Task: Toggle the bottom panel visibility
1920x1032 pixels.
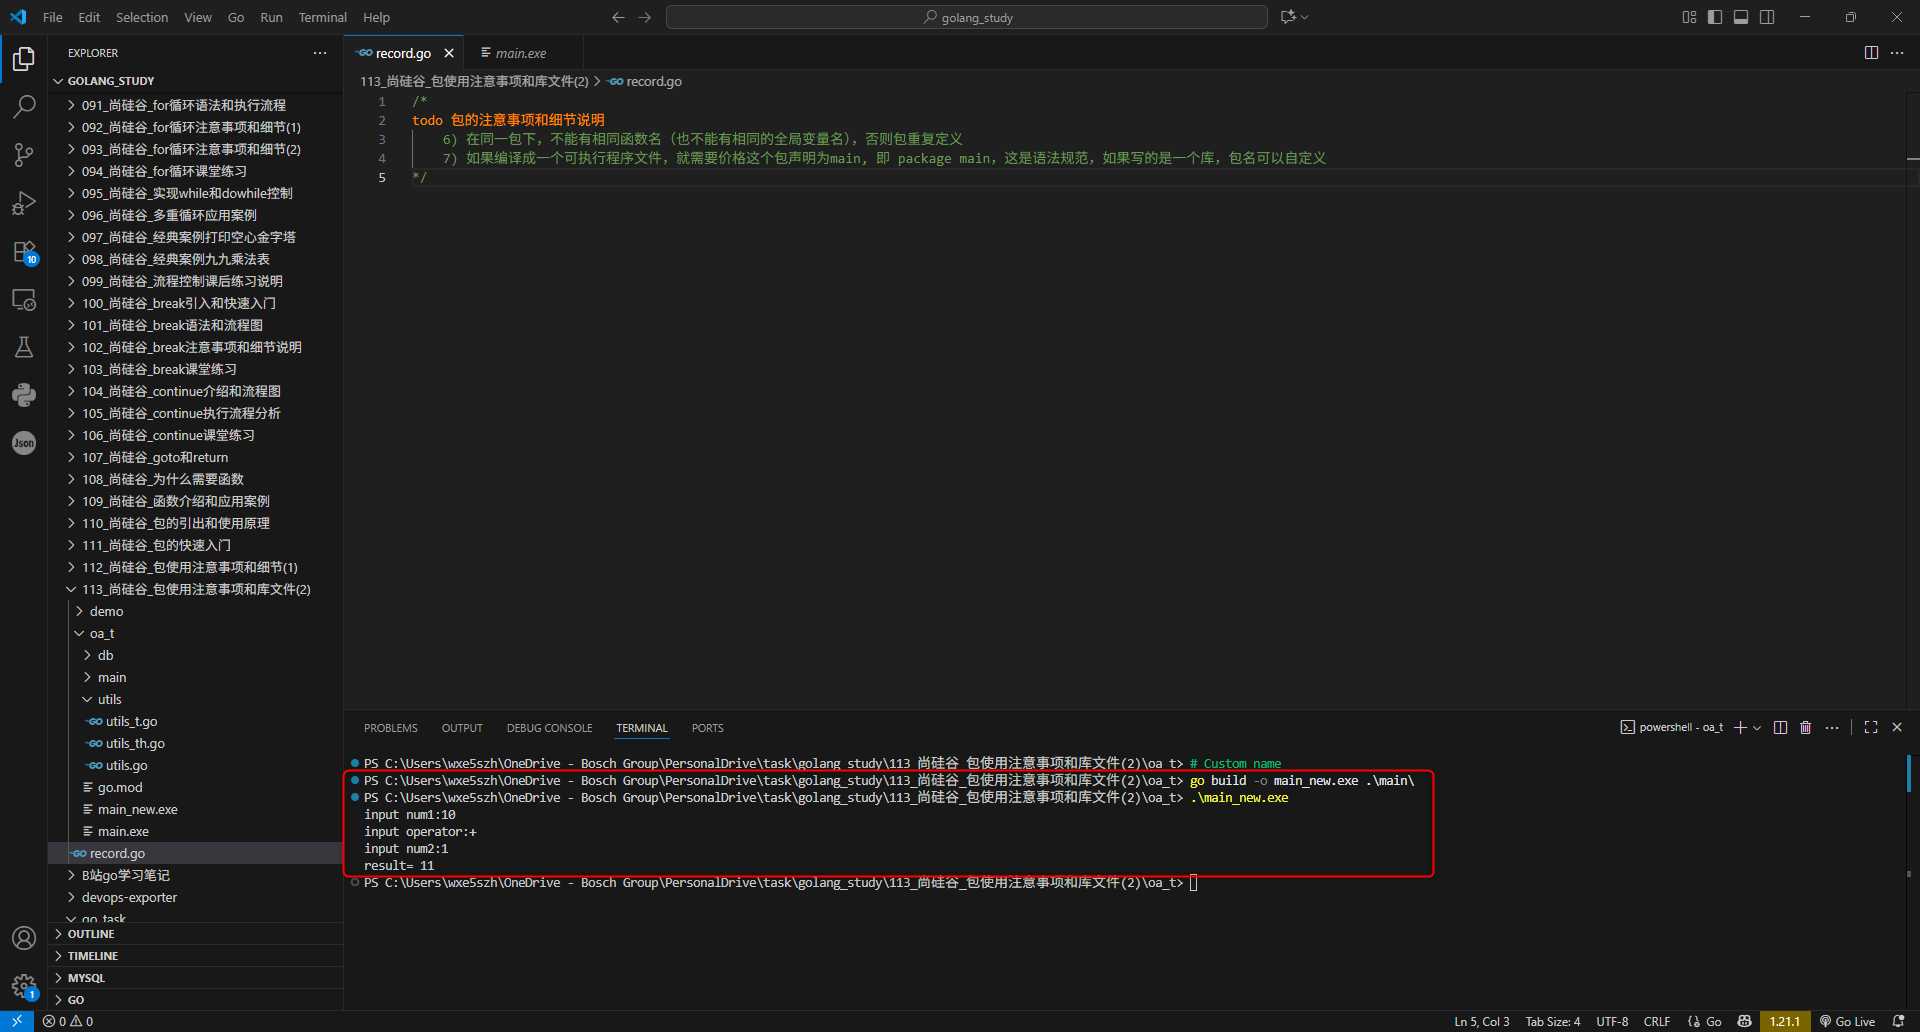Action: coord(1741,17)
